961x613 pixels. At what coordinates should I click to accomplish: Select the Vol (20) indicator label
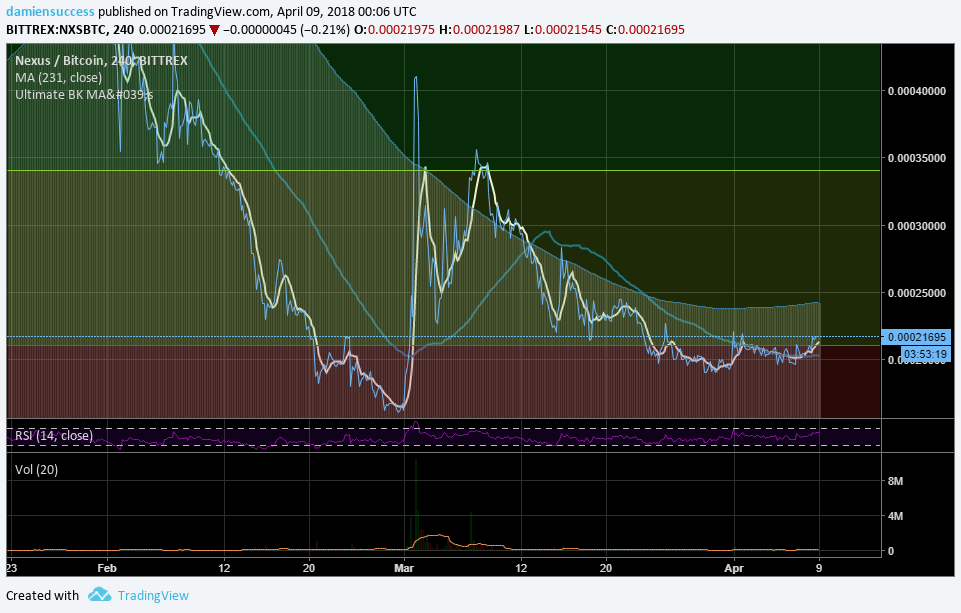(x=36, y=470)
